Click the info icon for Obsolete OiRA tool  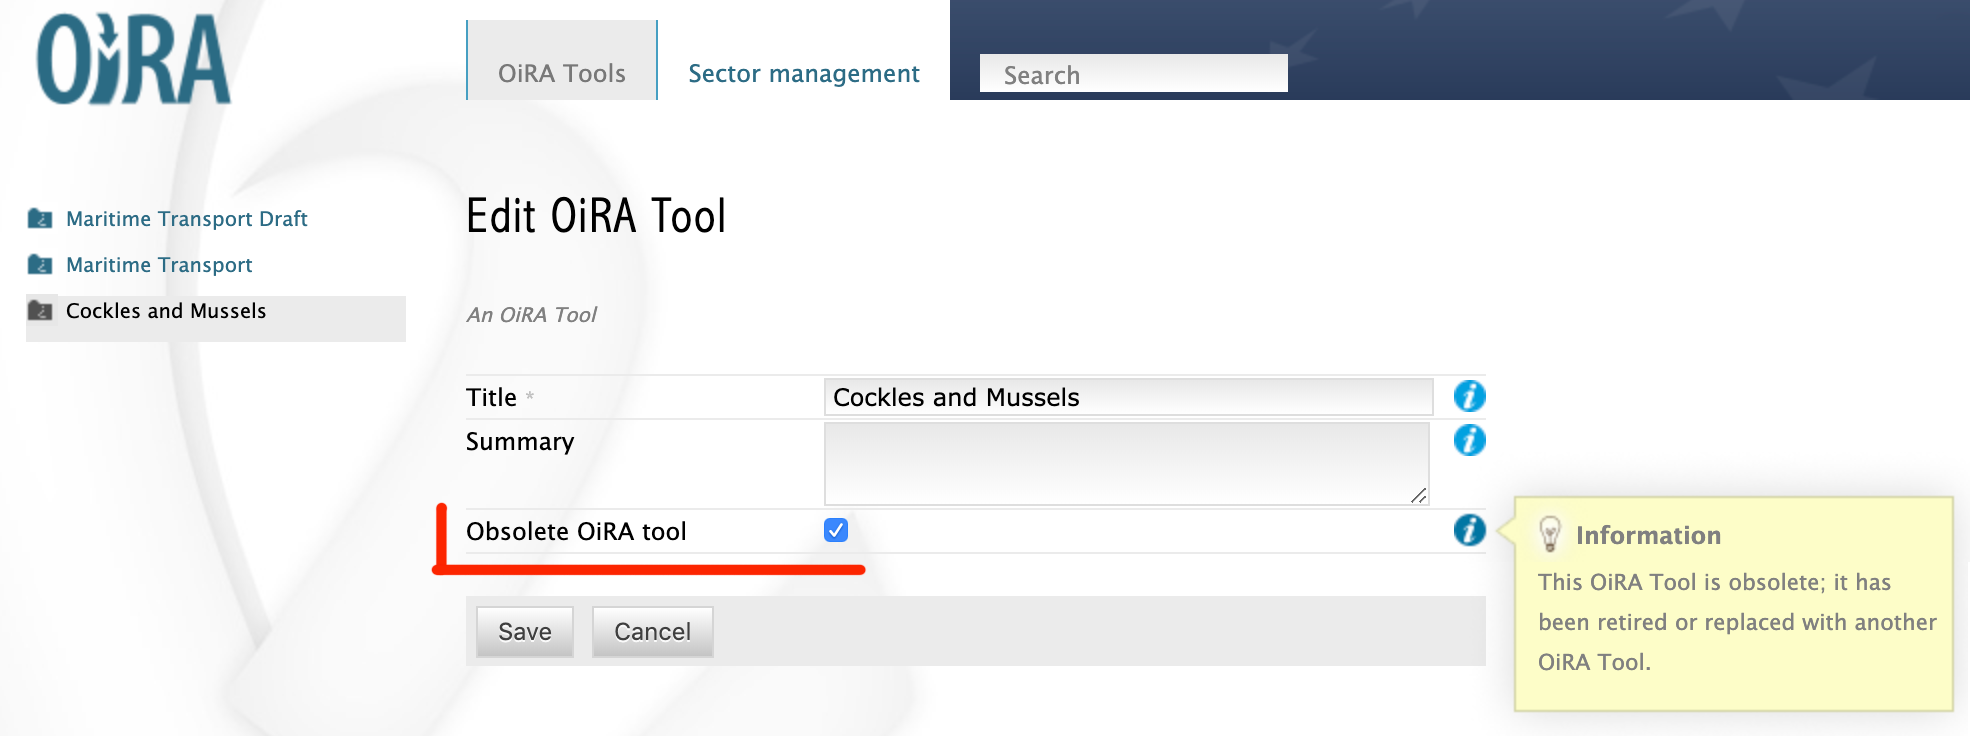coord(1468,530)
